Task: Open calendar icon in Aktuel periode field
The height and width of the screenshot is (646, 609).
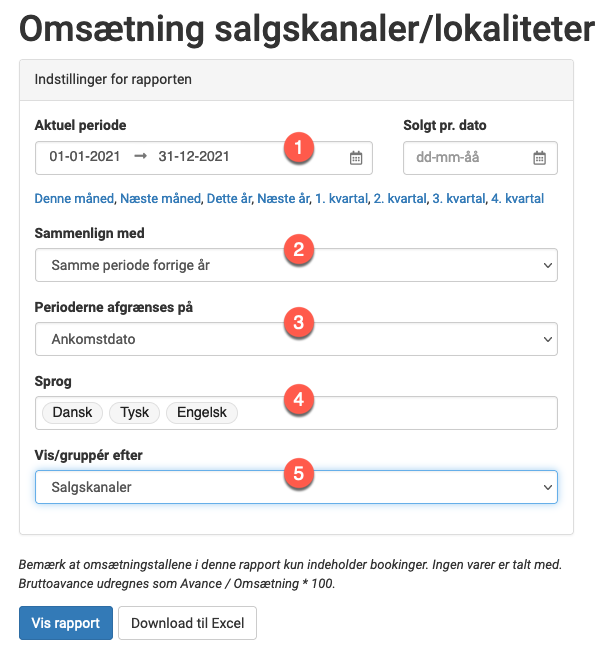Action: coord(356,158)
